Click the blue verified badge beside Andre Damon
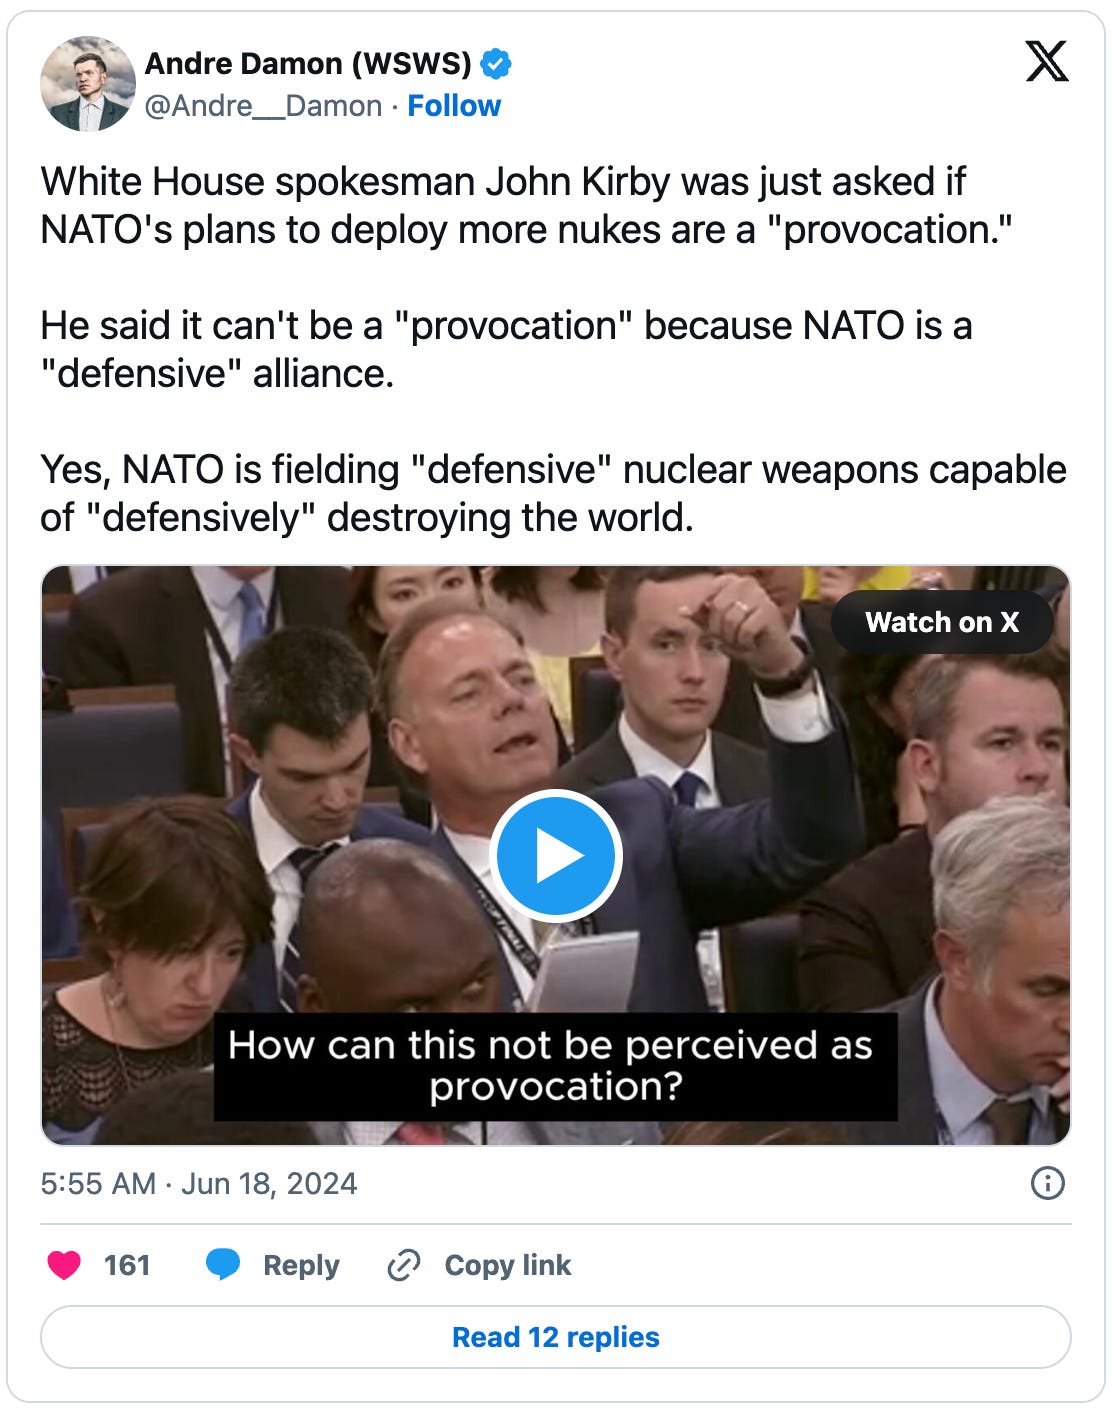This screenshot has height=1410, width=1114. [x=493, y=62]
